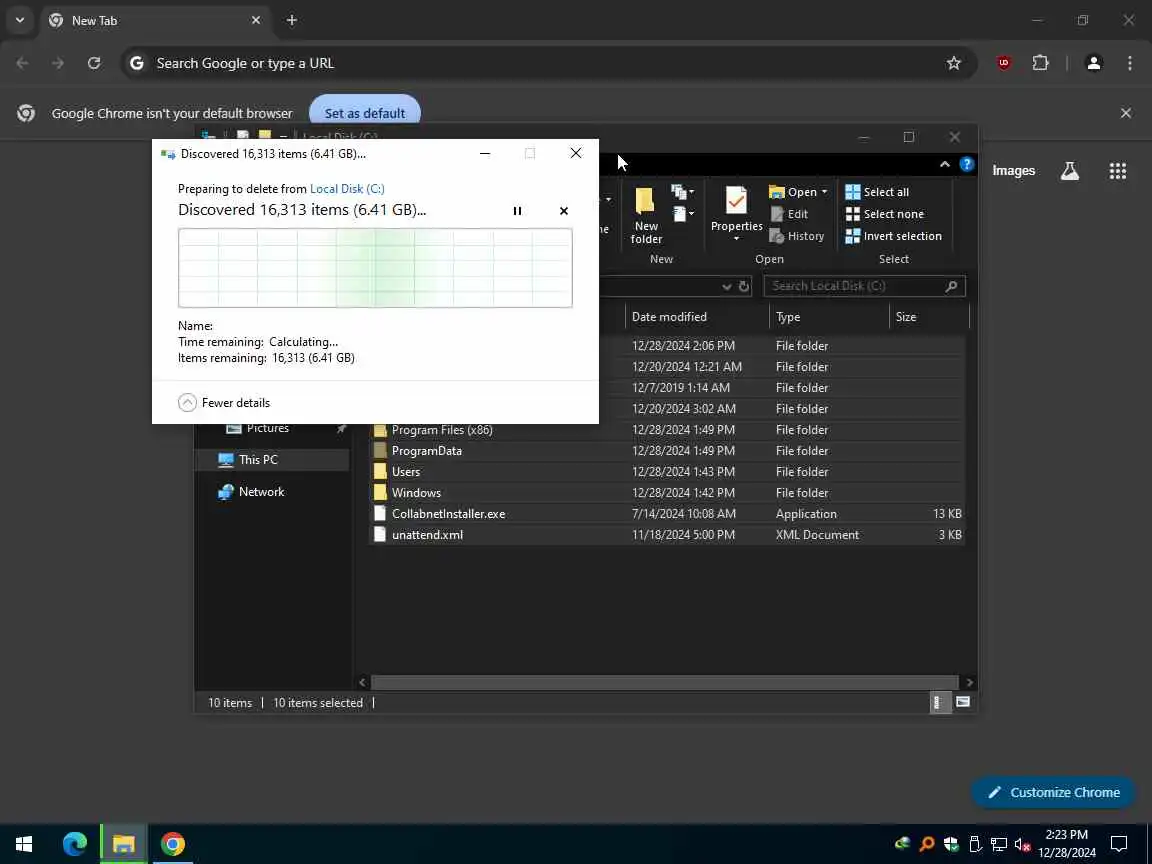The height and width of the screenshot is (864, 1152).
Task: Switch Explorer to details view
Action: click(939, 702)
